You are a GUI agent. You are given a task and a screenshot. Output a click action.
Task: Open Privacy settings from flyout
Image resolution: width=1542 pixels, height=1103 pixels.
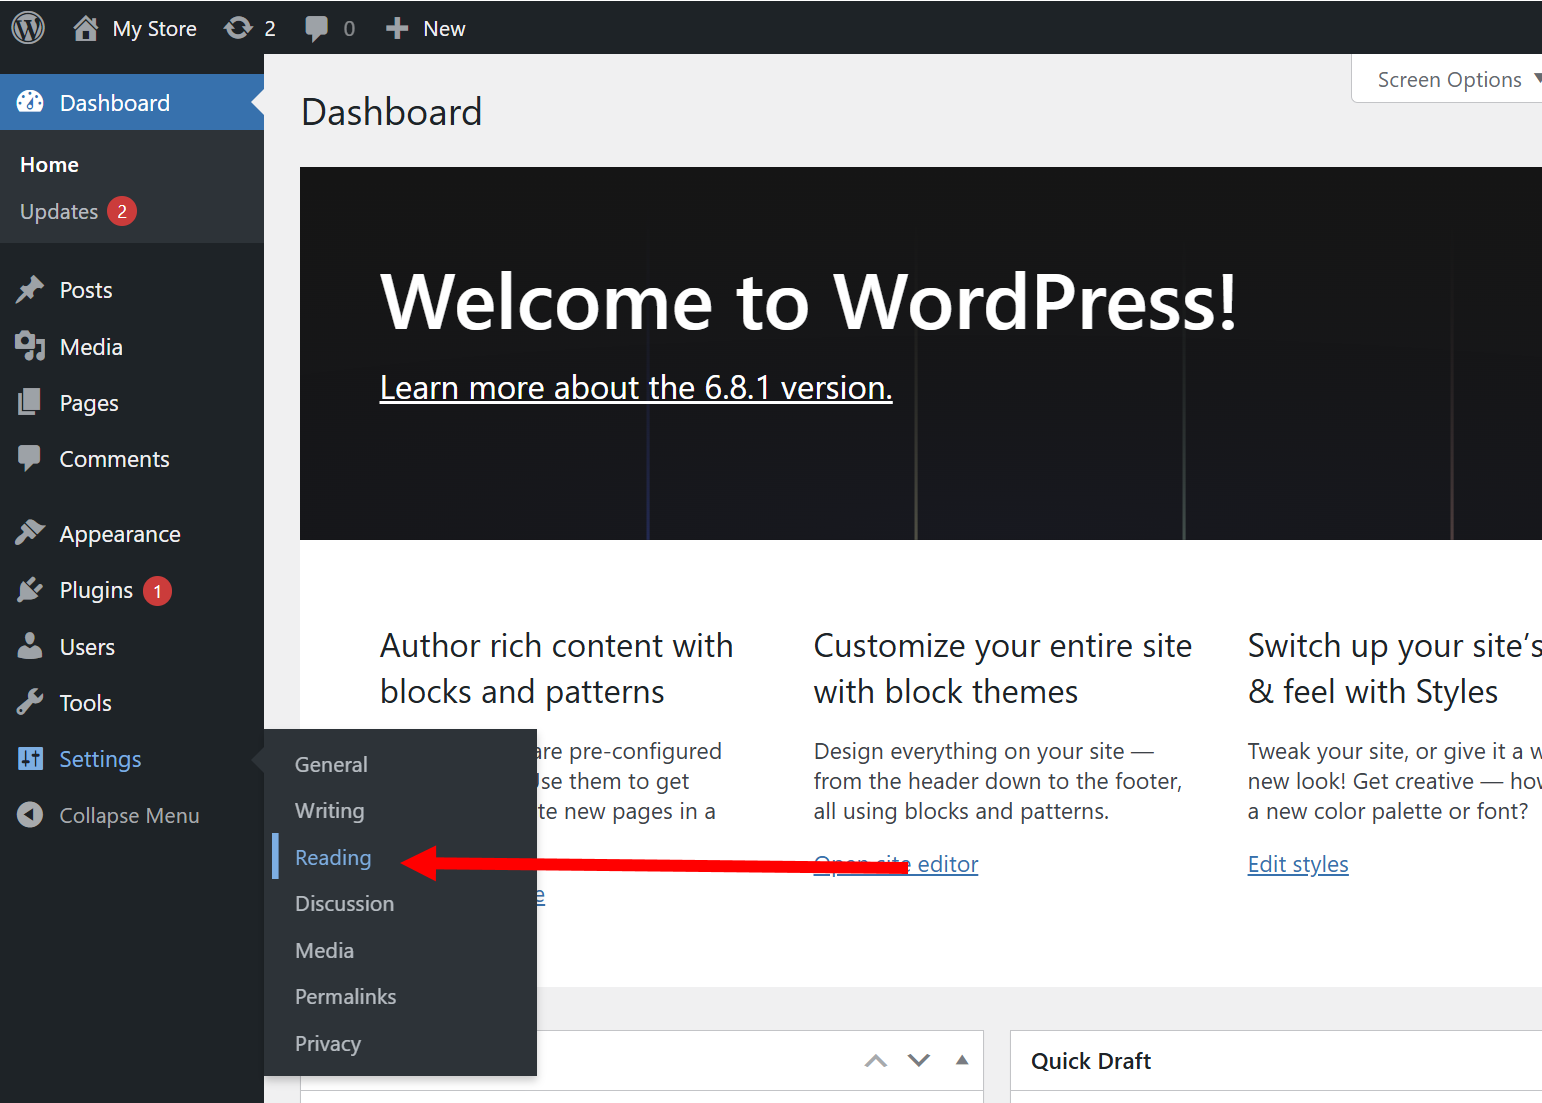[x=328, y=1044]
